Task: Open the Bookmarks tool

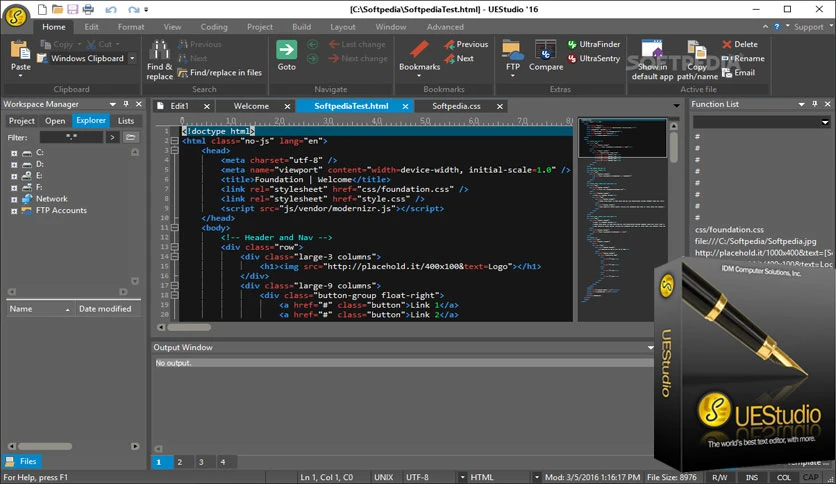Action: point(420,59)
